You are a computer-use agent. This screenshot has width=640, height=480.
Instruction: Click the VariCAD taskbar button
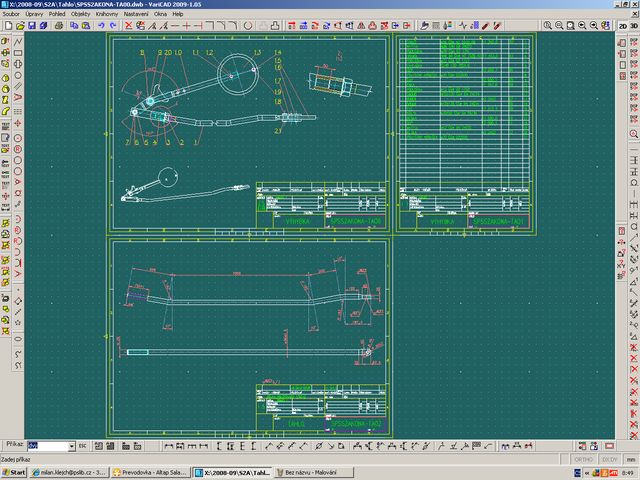click(x=232, y=473)
